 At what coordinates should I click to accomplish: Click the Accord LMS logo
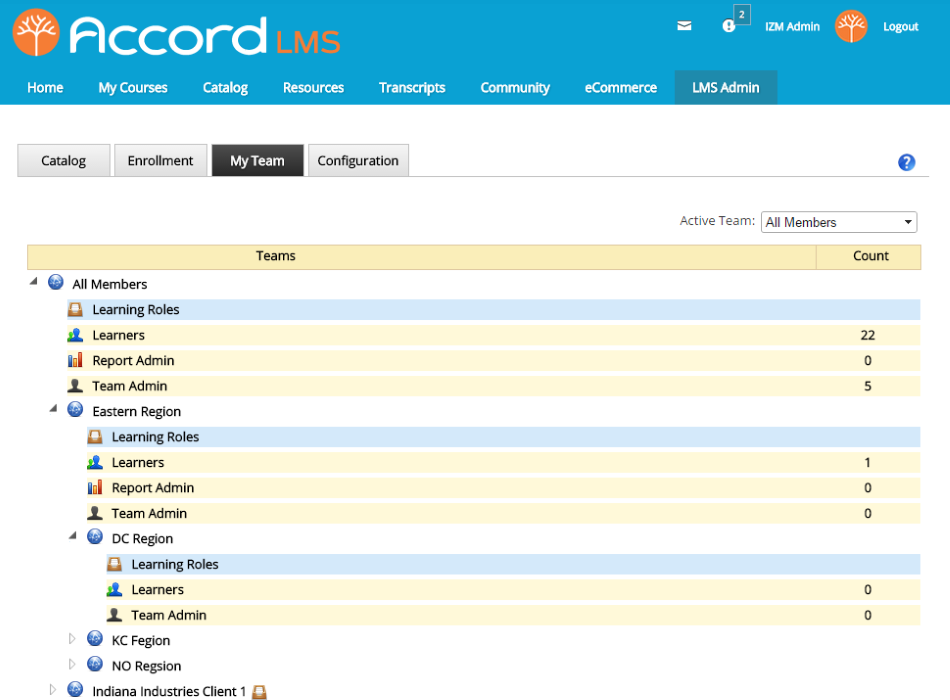tap(176, 35)
